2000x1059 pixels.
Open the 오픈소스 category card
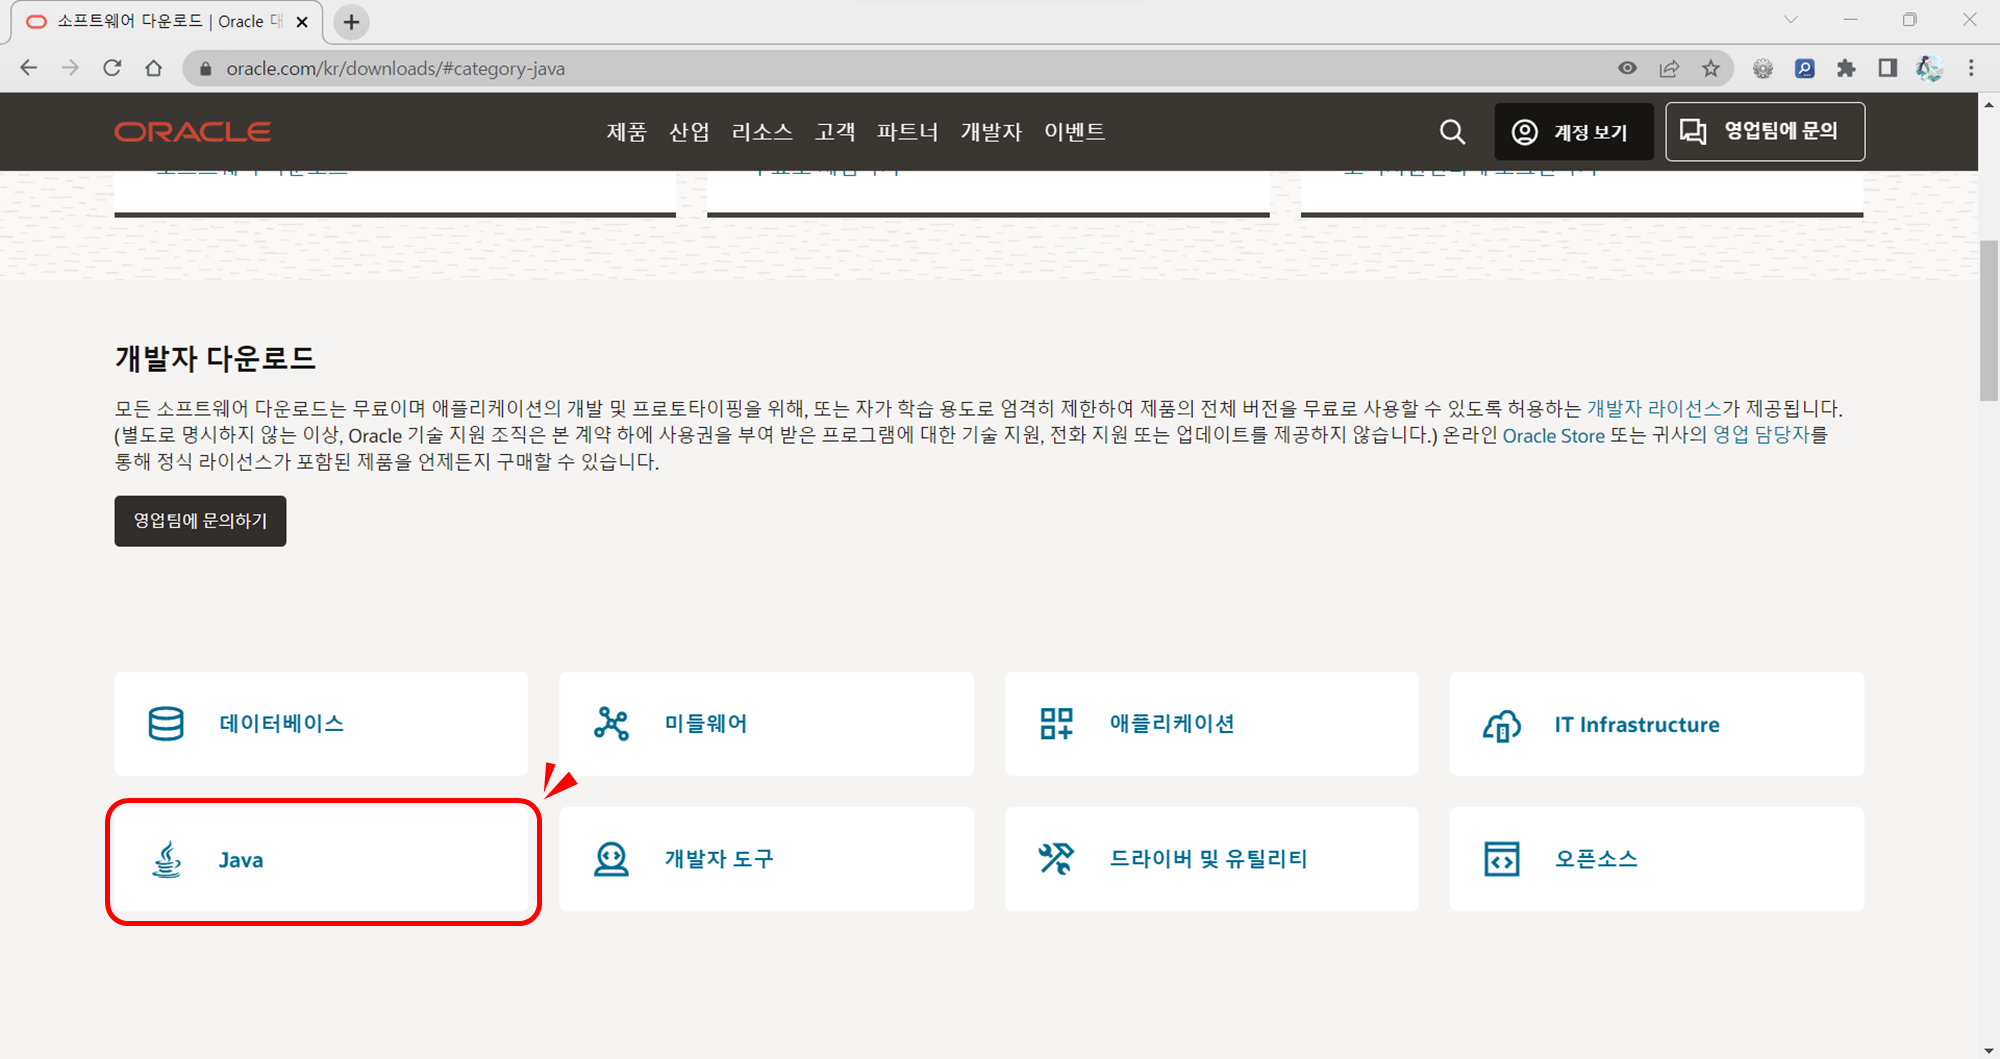1656,859
